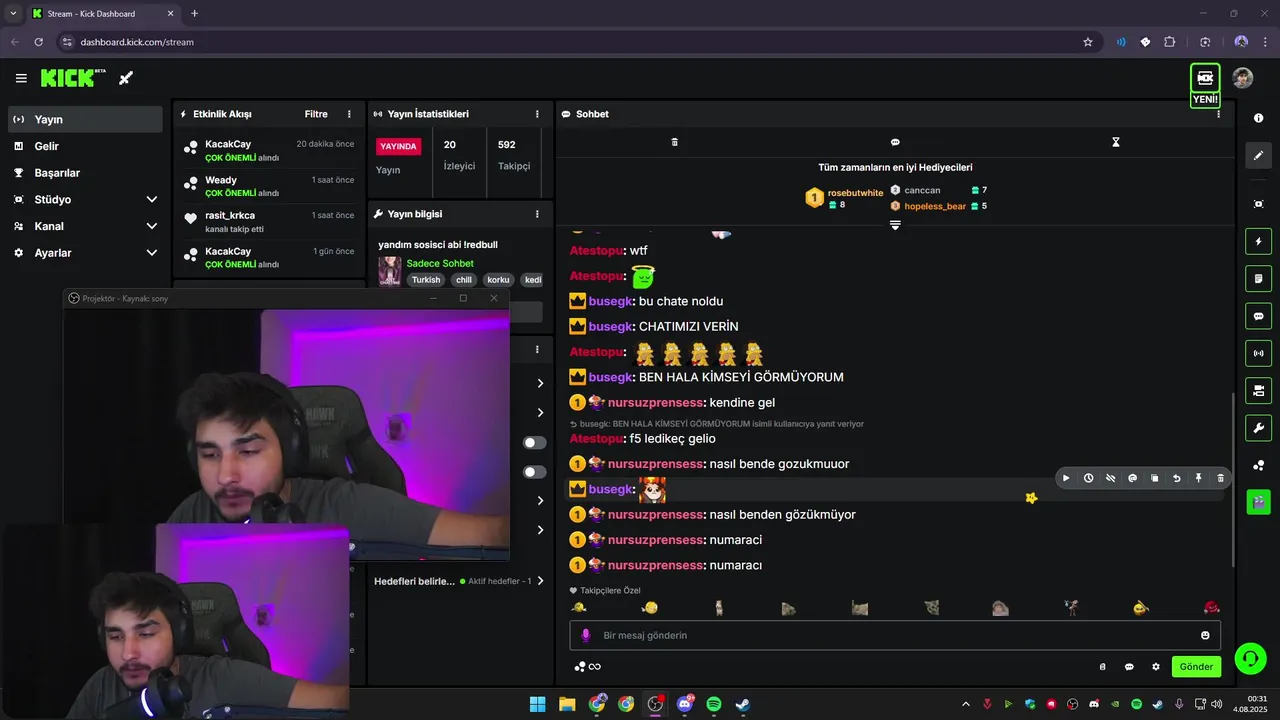
Task: Click the trash icon at the top of the chat
Action: (674, 142)
